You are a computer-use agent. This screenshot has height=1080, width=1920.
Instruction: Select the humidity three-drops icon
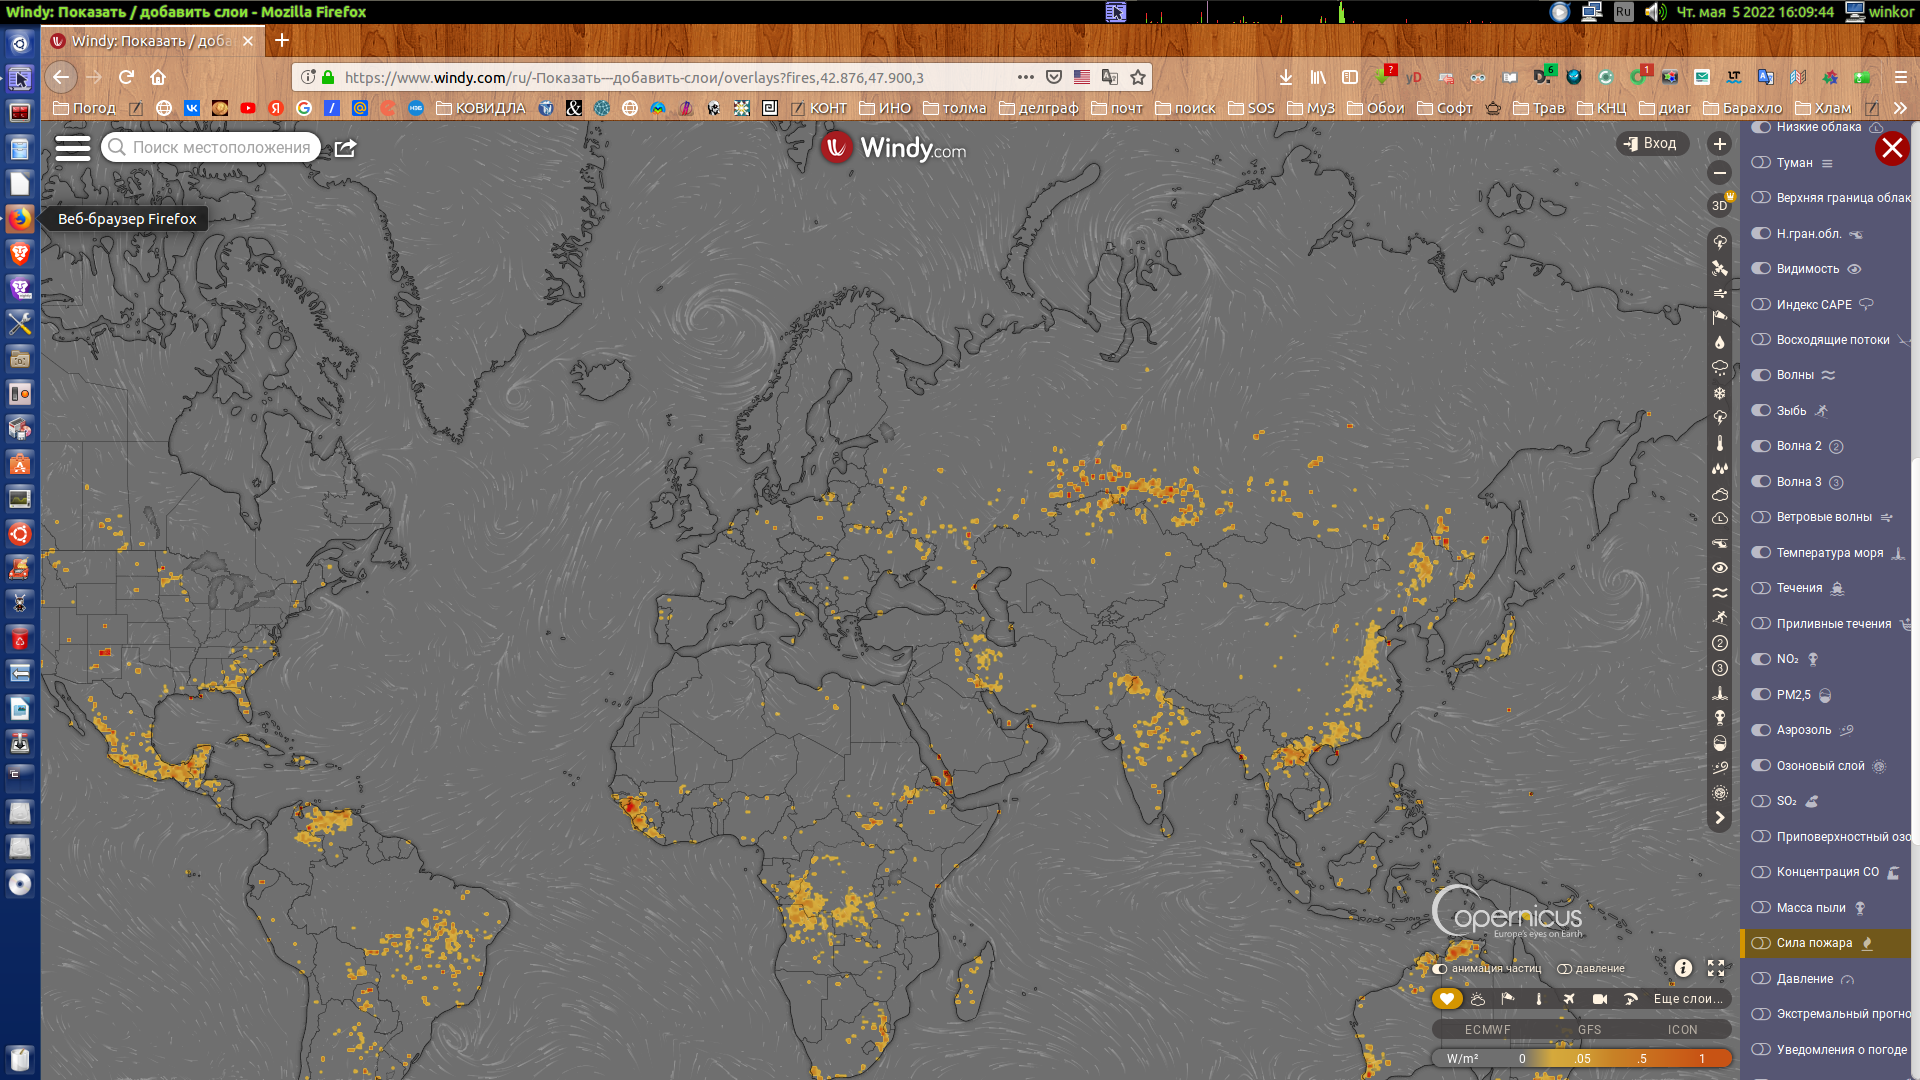[1720, 468]
